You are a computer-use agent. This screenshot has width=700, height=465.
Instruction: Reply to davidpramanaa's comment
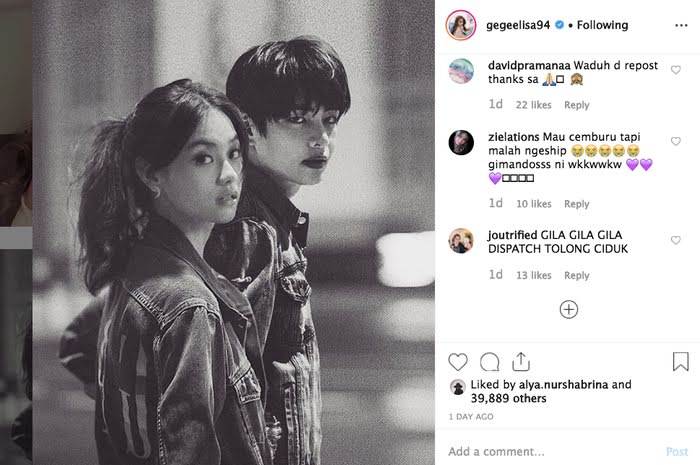pyautogui.click(x=576, y=105)
